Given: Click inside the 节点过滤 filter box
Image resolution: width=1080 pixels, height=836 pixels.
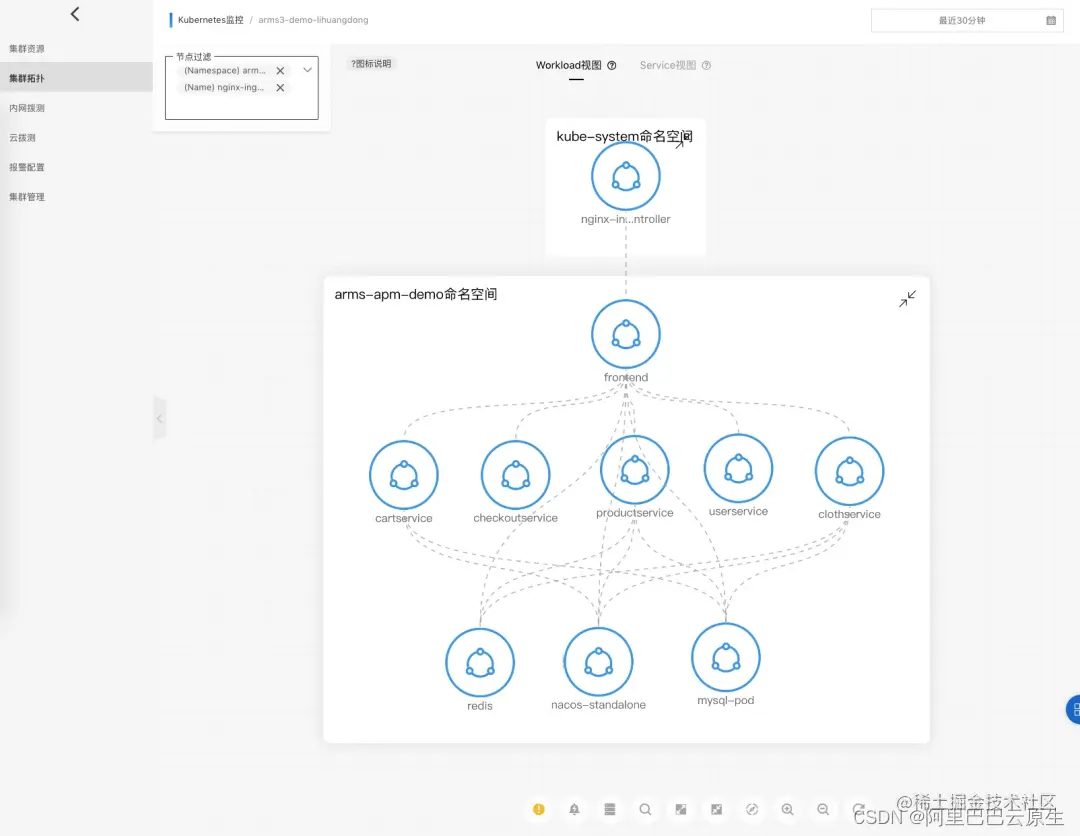Looking at the screenshot, I should 242,88.
